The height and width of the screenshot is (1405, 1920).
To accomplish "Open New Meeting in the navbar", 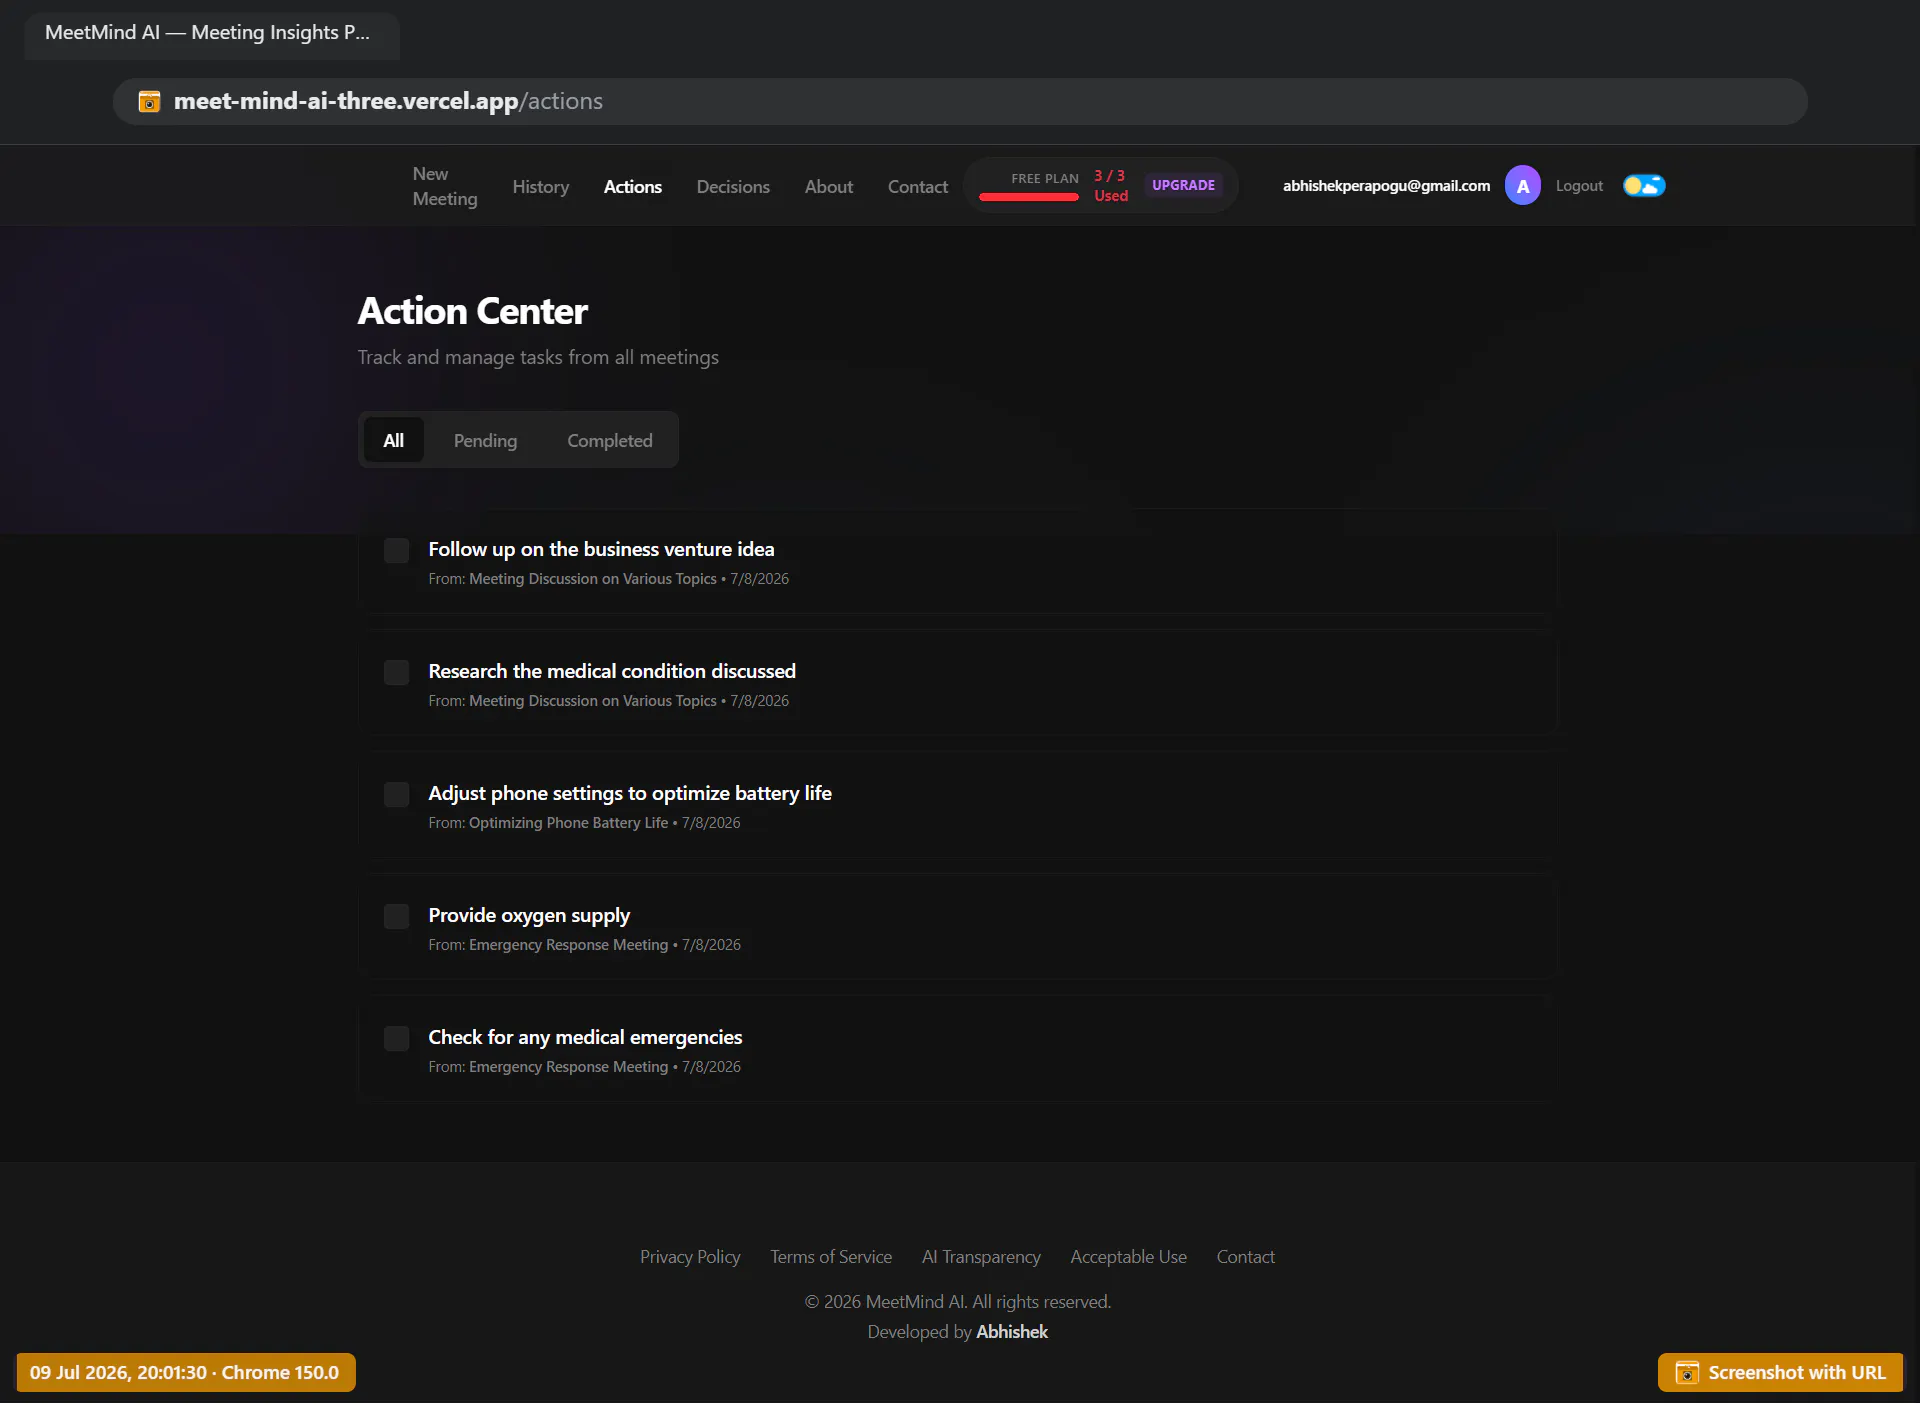I will point(445,186).
